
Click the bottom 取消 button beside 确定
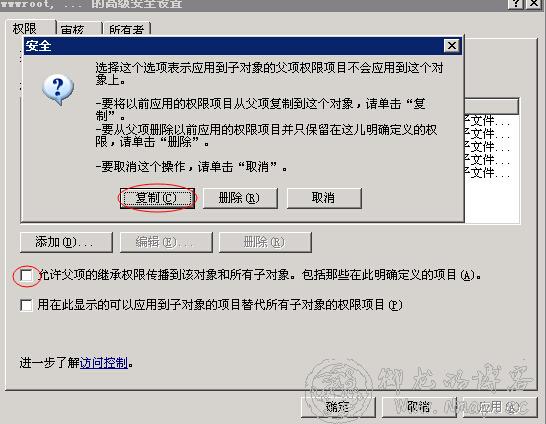[x=419, y=407]
